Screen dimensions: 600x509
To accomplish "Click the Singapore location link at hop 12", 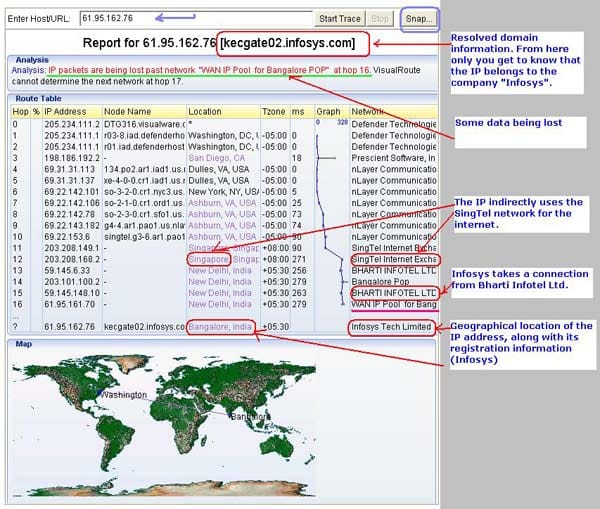I will (x=208, y=258).
